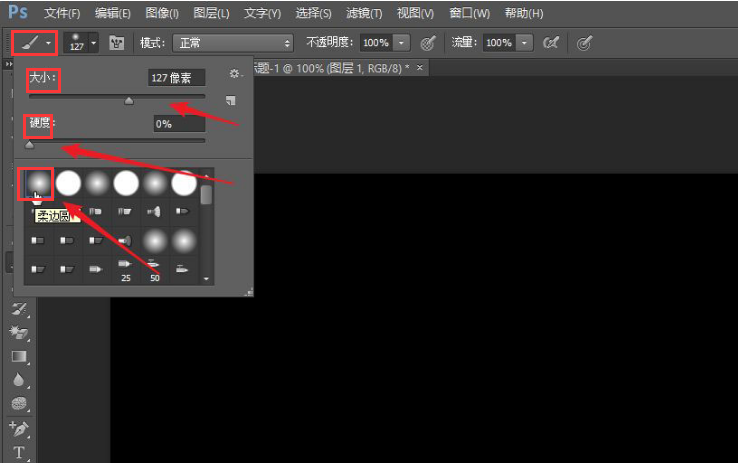Toggle pressure for size button

(584, 43)
